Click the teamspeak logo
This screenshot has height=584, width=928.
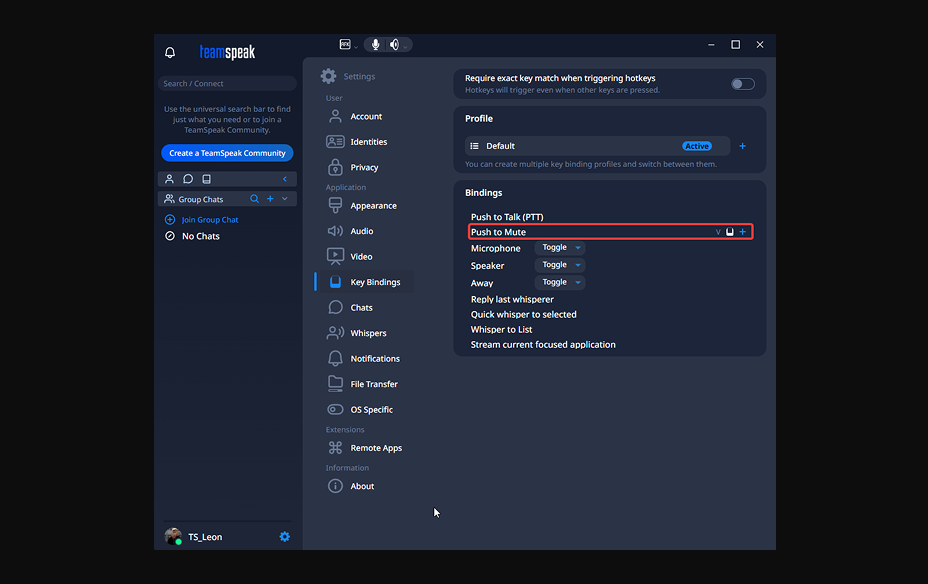(227, 53)
